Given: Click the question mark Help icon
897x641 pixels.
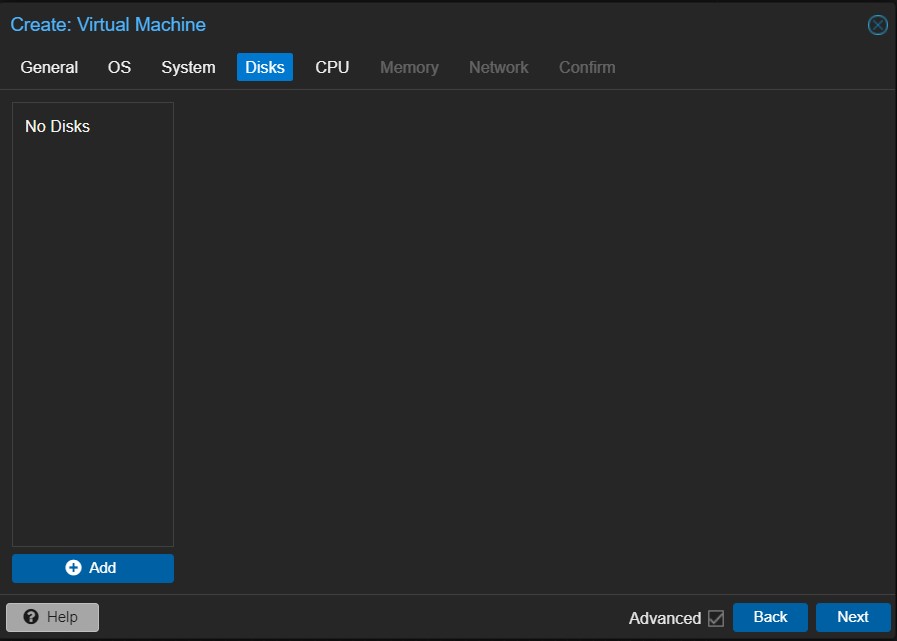Looking at the screenshot, I should (x=31, y=617).
